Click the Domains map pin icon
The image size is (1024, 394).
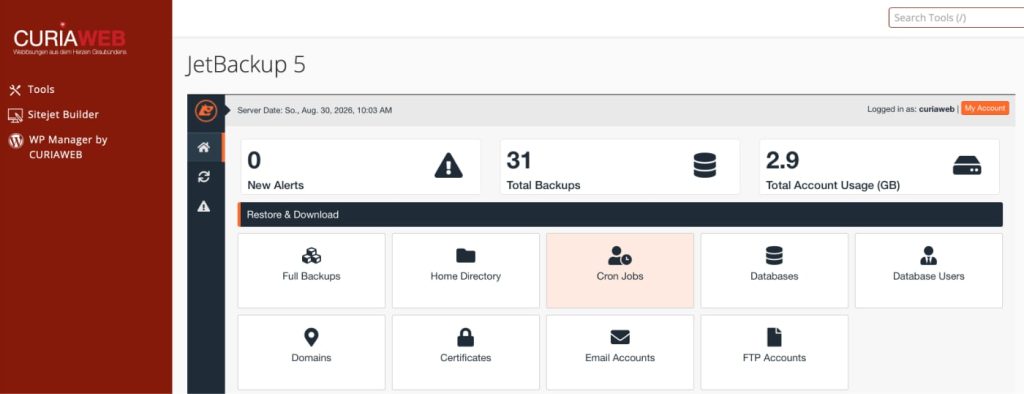pos(312,337)
